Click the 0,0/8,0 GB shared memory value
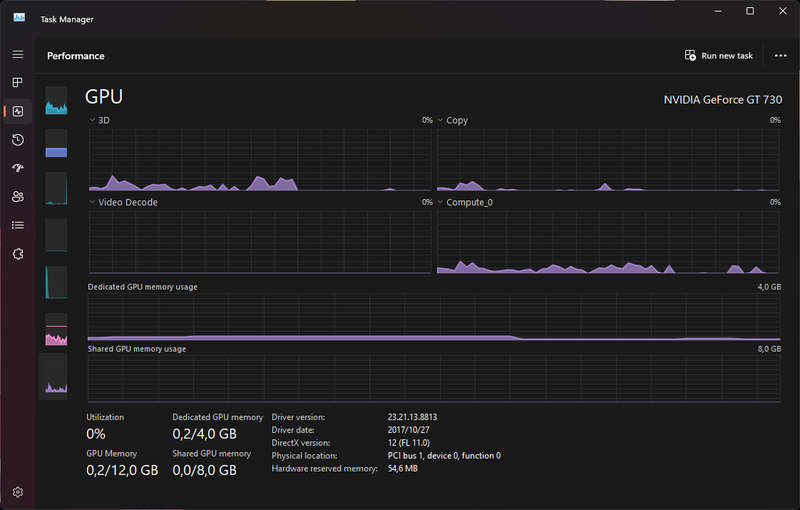 (x=205, y=470)
